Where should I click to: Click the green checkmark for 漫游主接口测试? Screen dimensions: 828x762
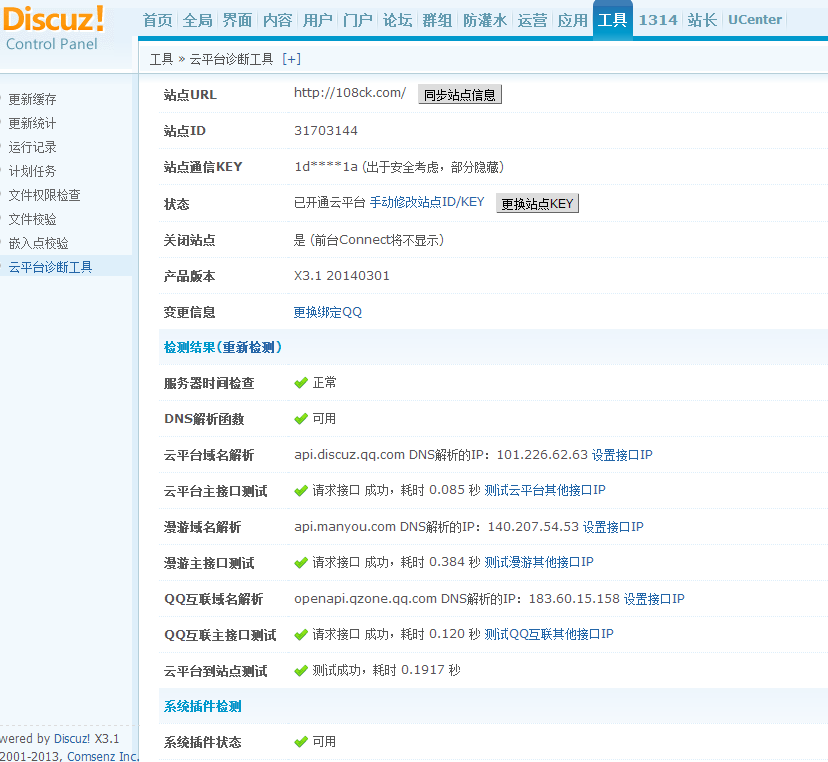pyautogui.click(x=301, y=563)
